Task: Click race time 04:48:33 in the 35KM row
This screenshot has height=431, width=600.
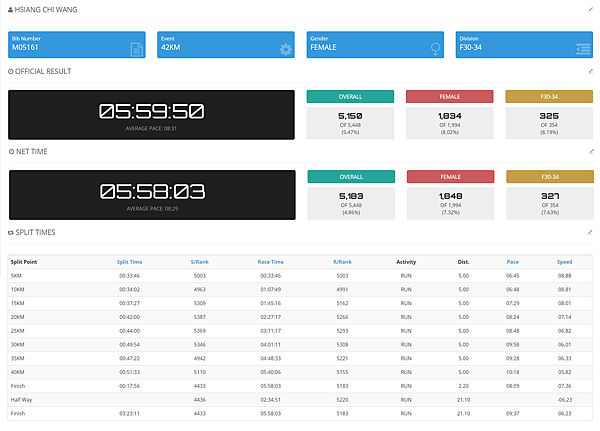Action: pos(271,358)
